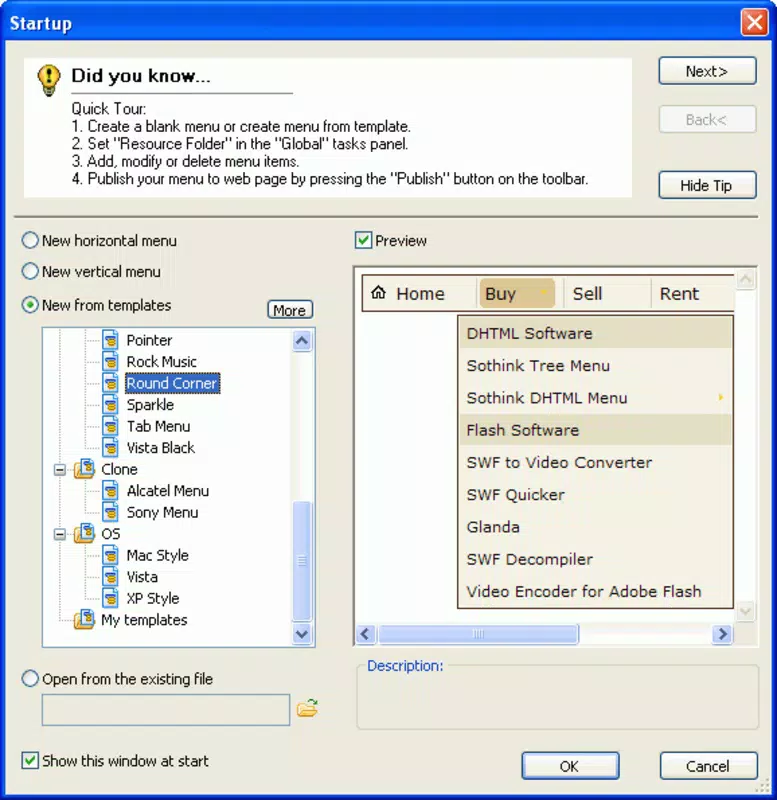Screen dimensions: 777x800
Task: Select the Alcatel Menu template label
Action: click(168, 491)
